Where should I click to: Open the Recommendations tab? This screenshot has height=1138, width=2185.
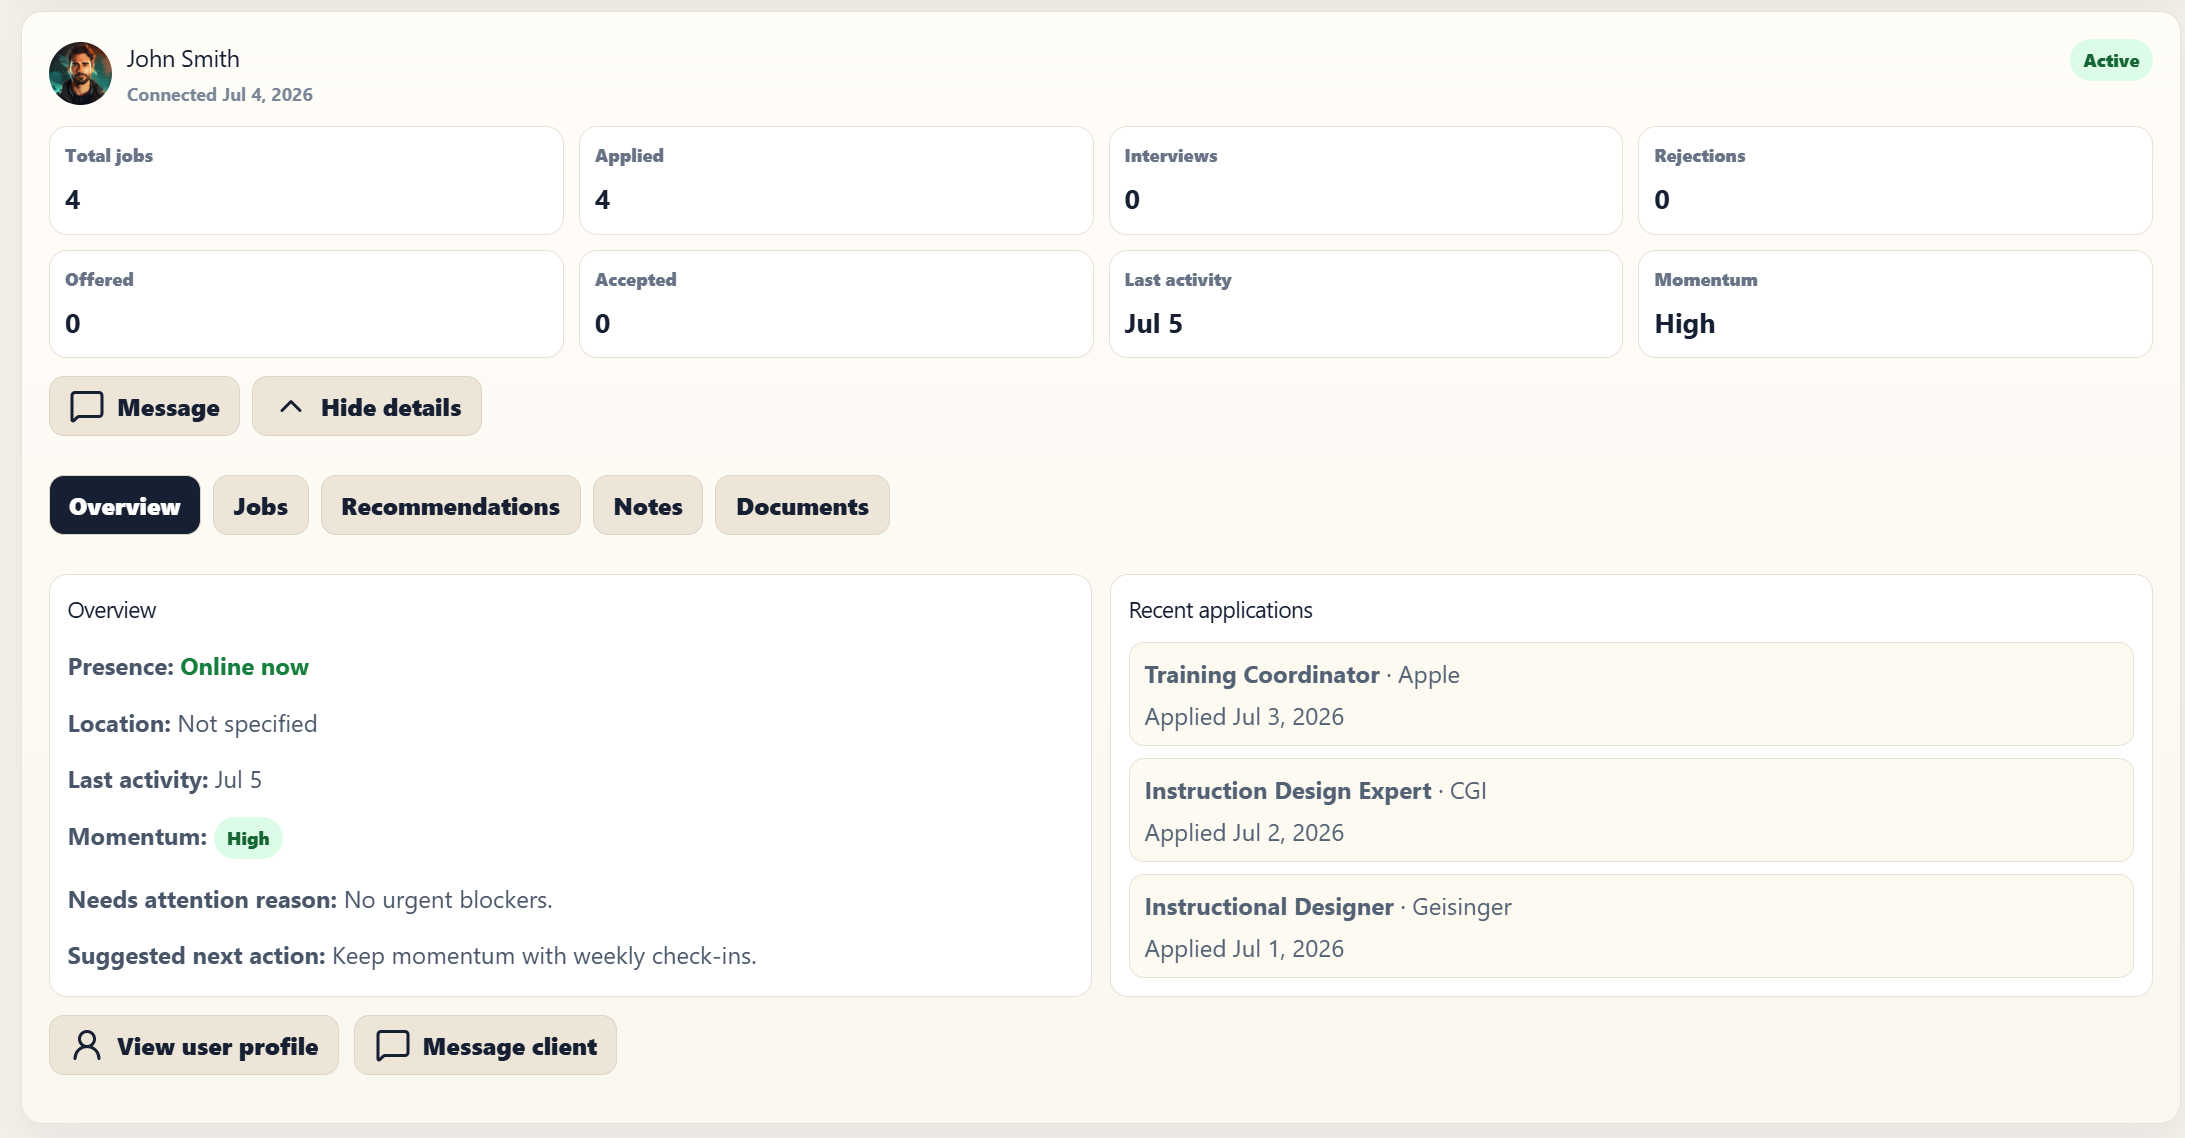[x=451, y=506]
